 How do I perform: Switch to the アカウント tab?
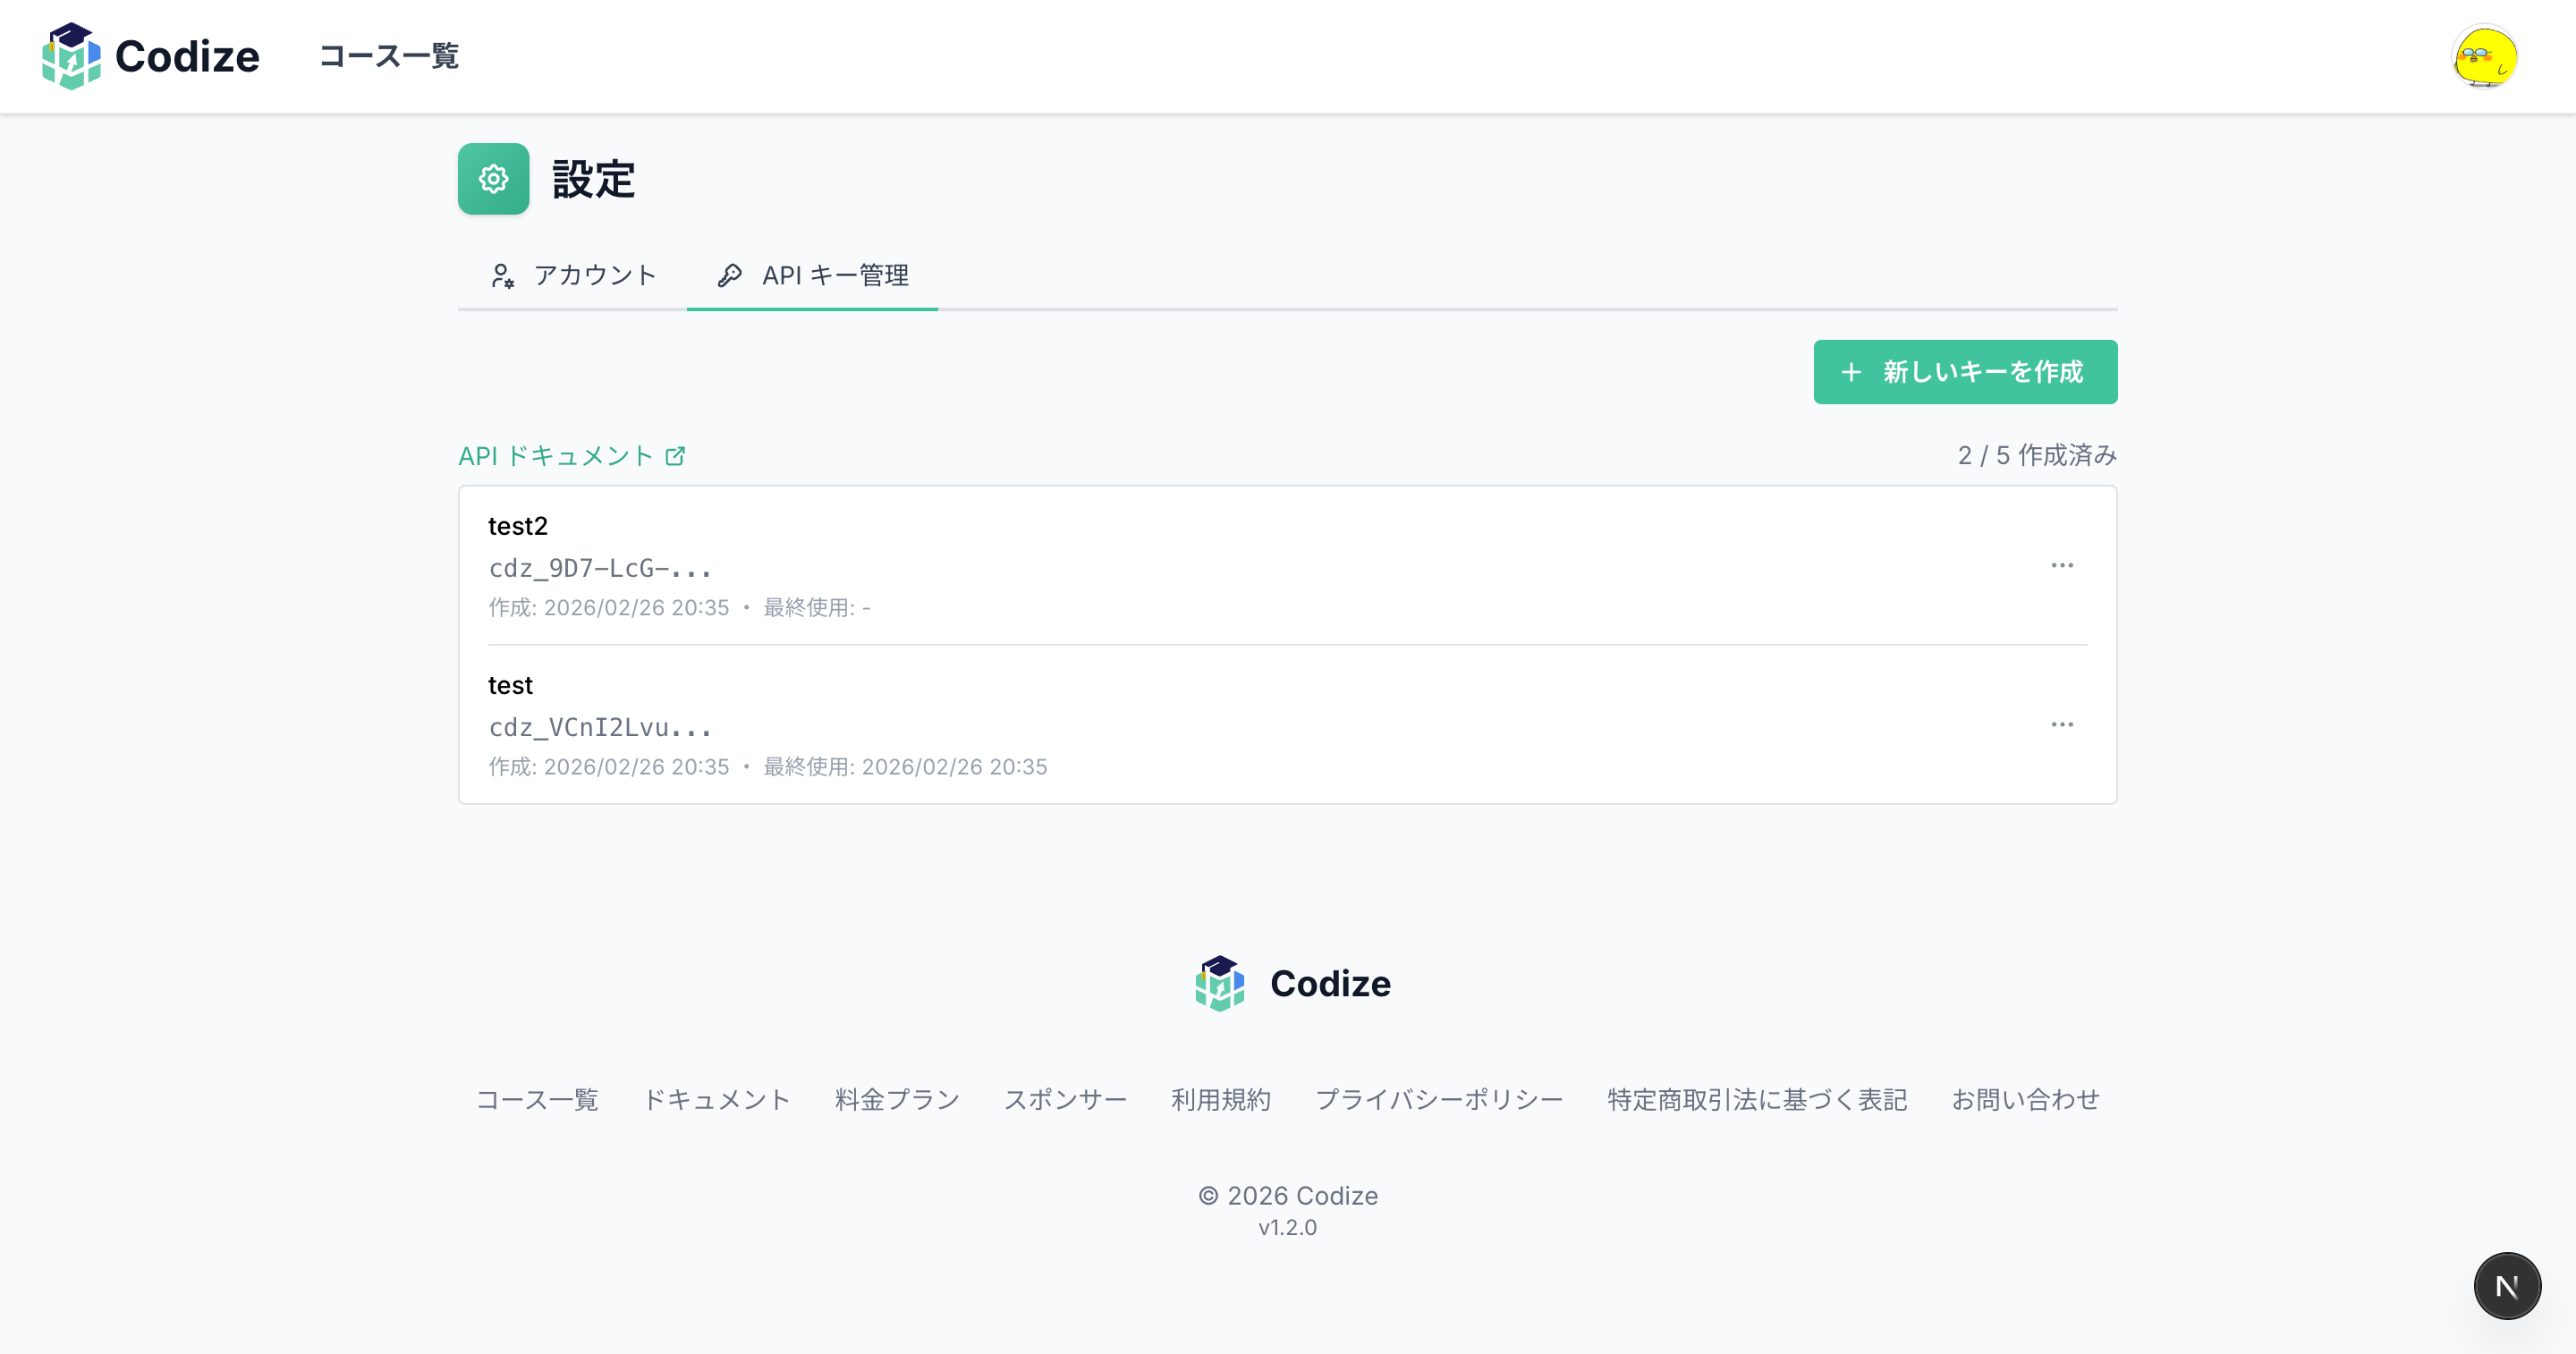click(573, 275)
